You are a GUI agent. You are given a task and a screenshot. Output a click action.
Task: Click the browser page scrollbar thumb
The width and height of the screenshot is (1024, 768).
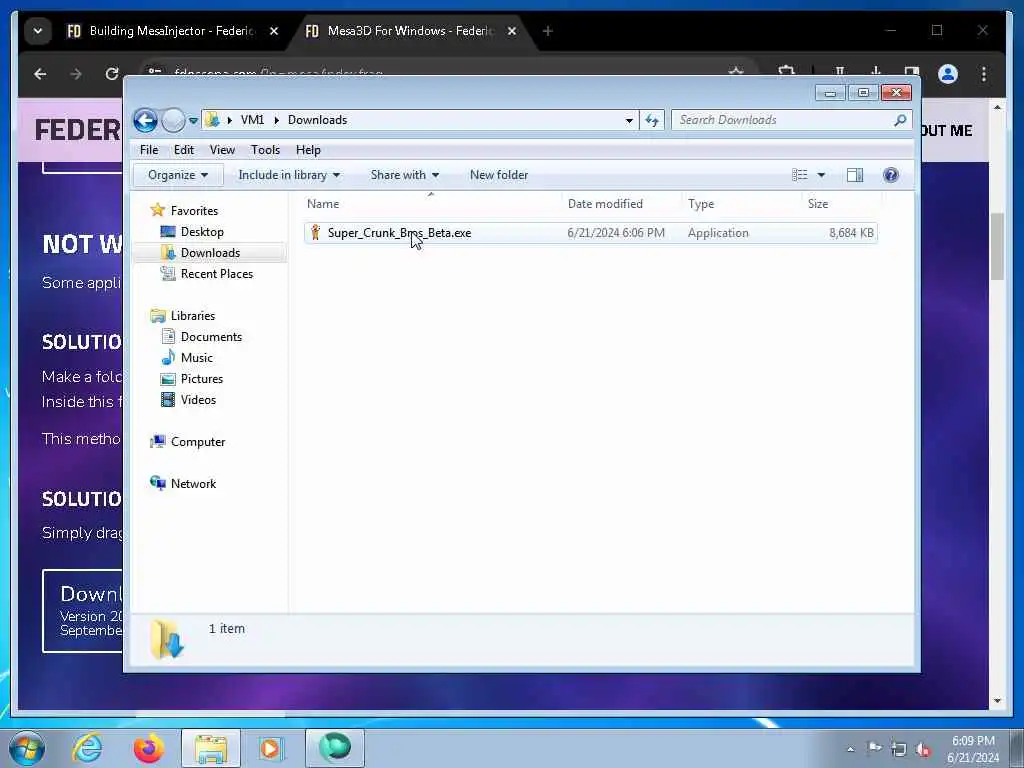pos(997,246)
